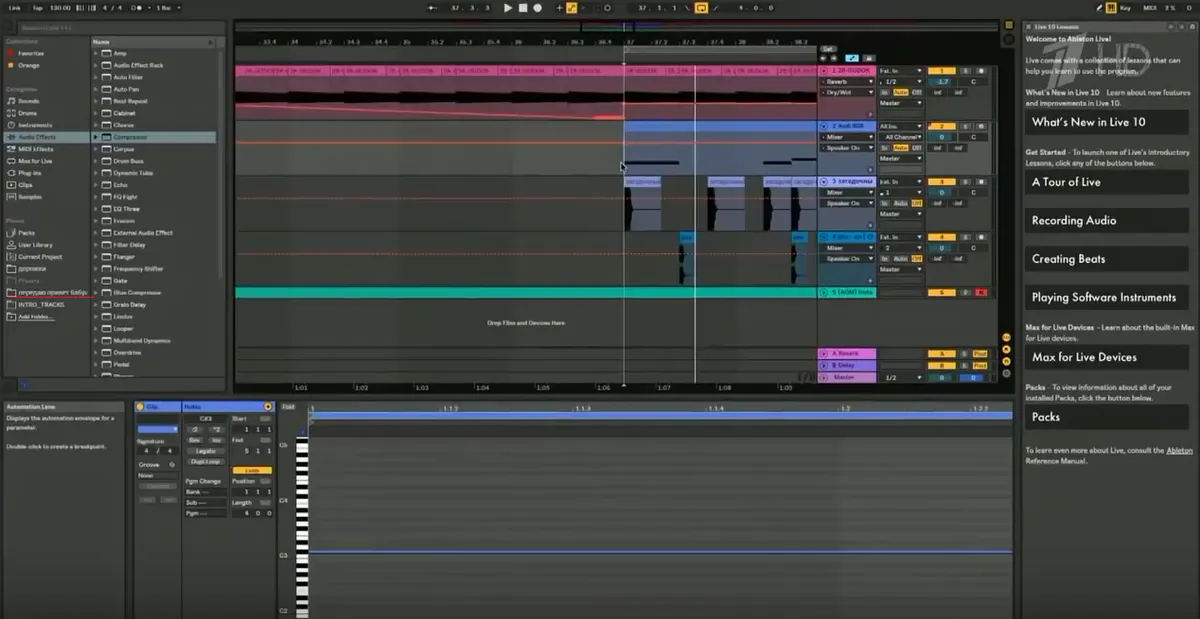Open the All Channels dropdown
Image resolution: width=1200 pixels, height=619 pixels.
[x=901, y=137]
